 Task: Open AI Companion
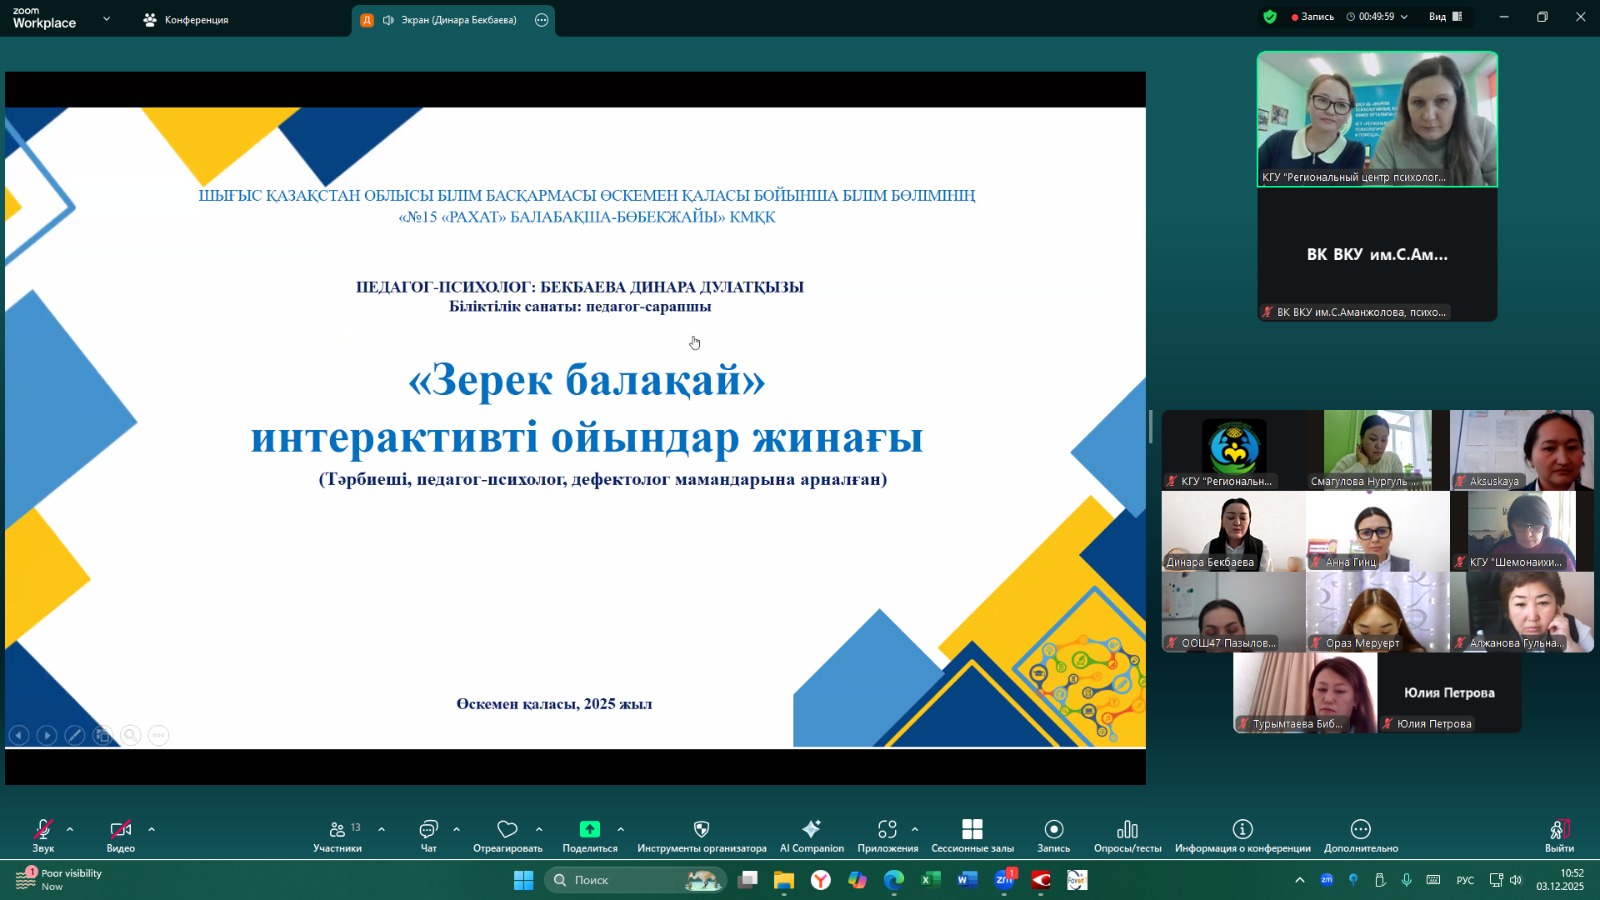coord(811,835)
